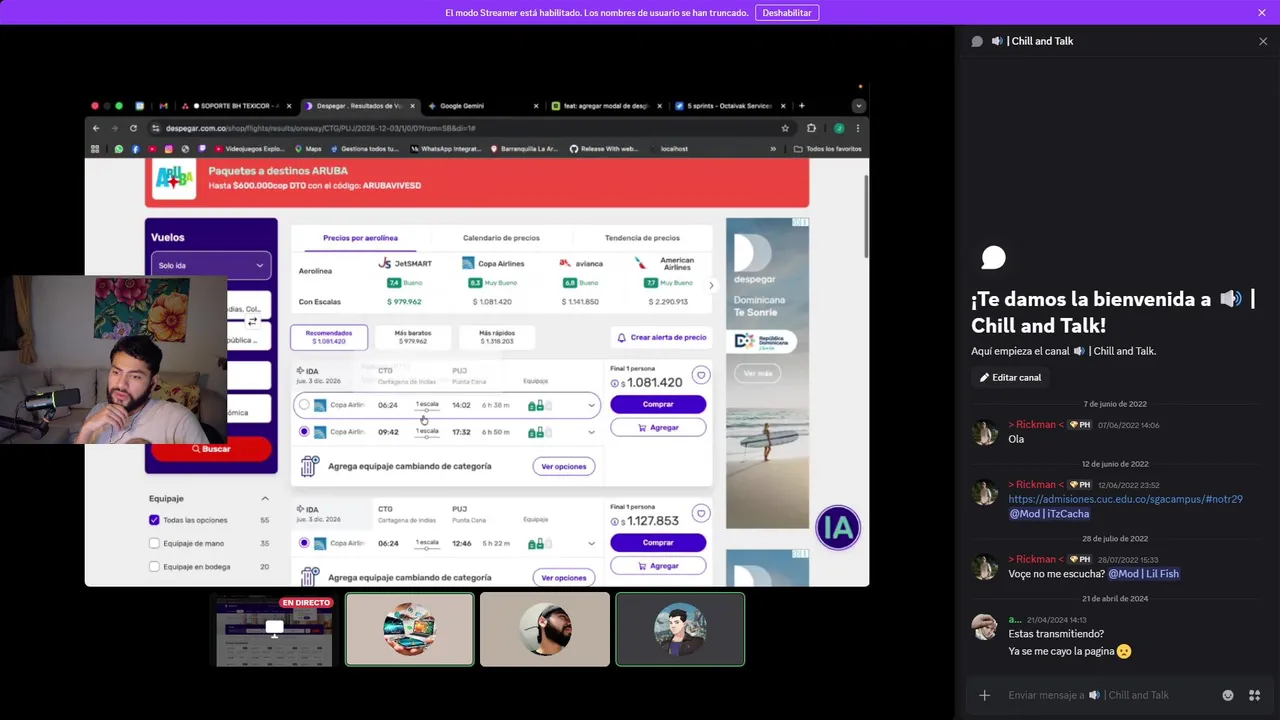The image size is (1280, 720).
Task: Open the Solo ida trip type dropdown
Action: point(211,265)
